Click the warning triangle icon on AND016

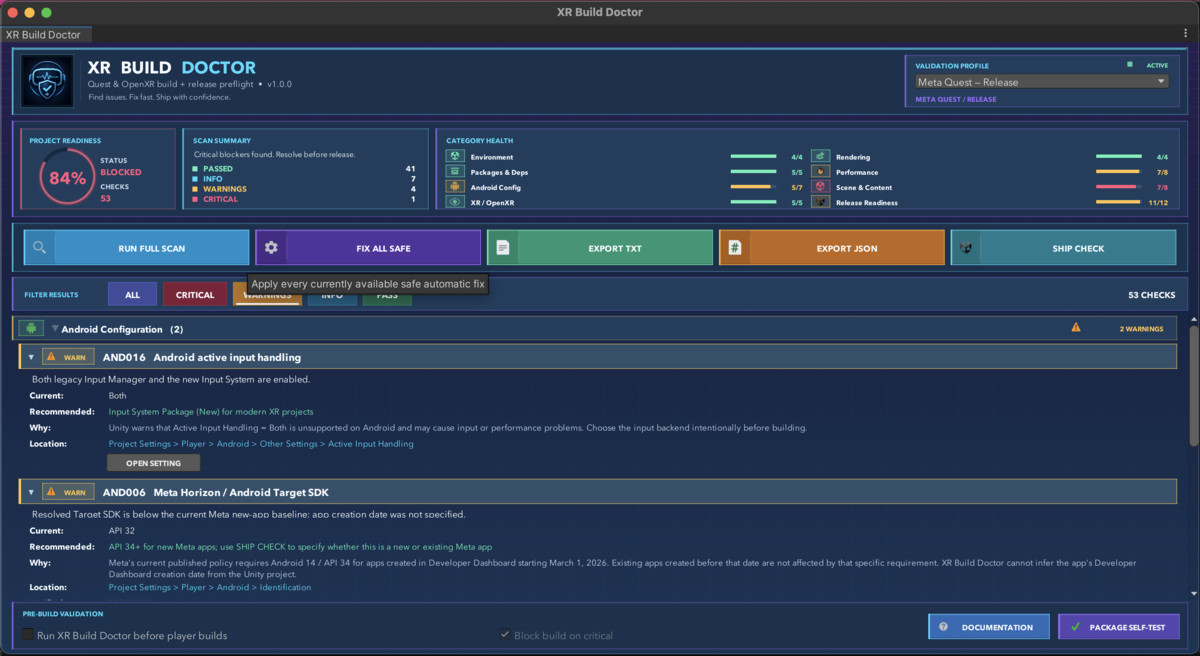[51, 357]
